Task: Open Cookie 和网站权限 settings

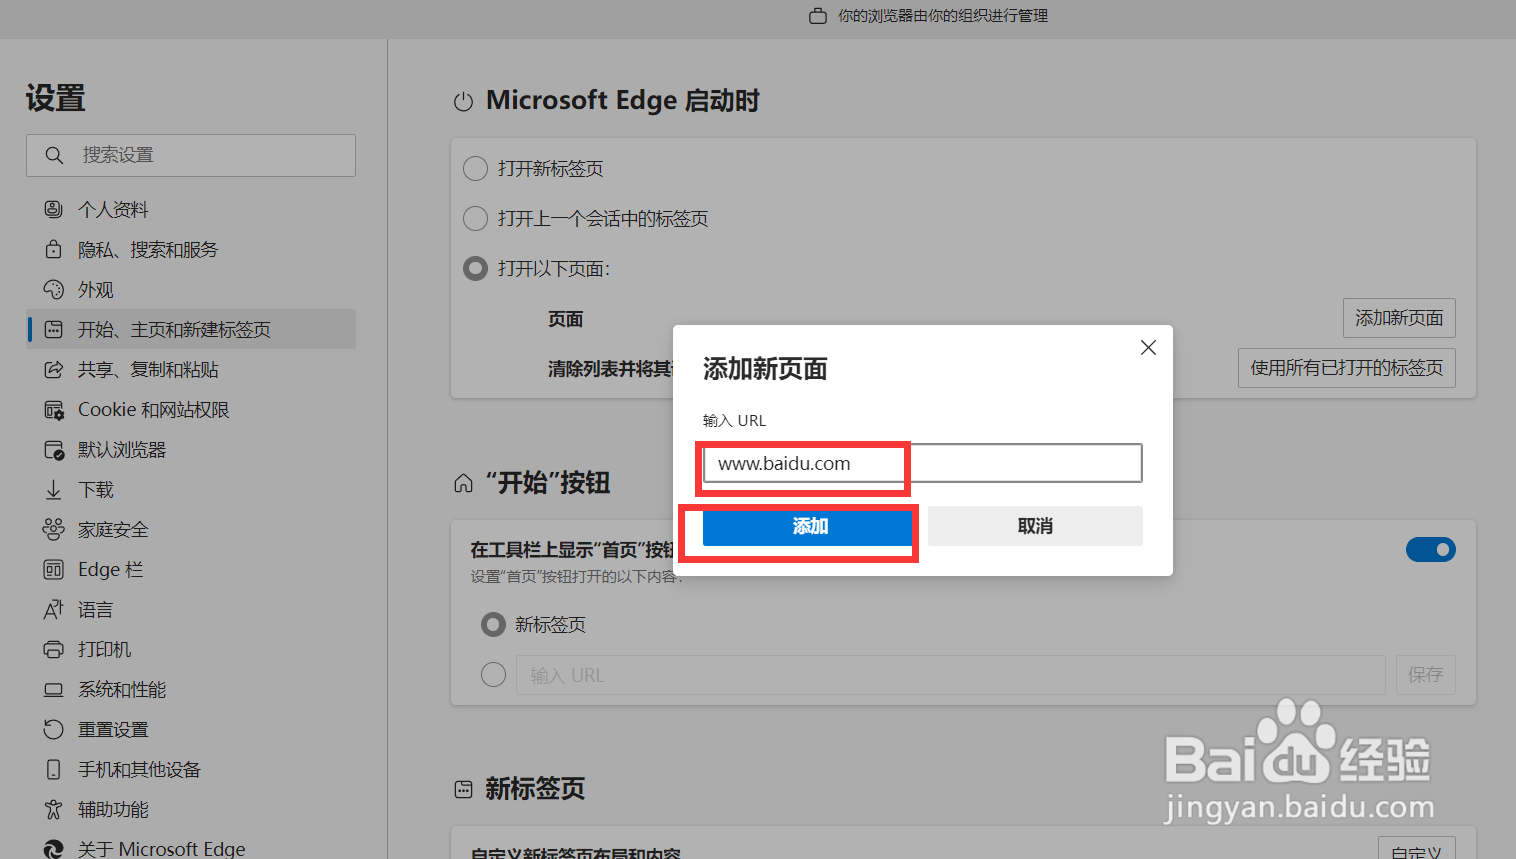Action: (191, 409)
